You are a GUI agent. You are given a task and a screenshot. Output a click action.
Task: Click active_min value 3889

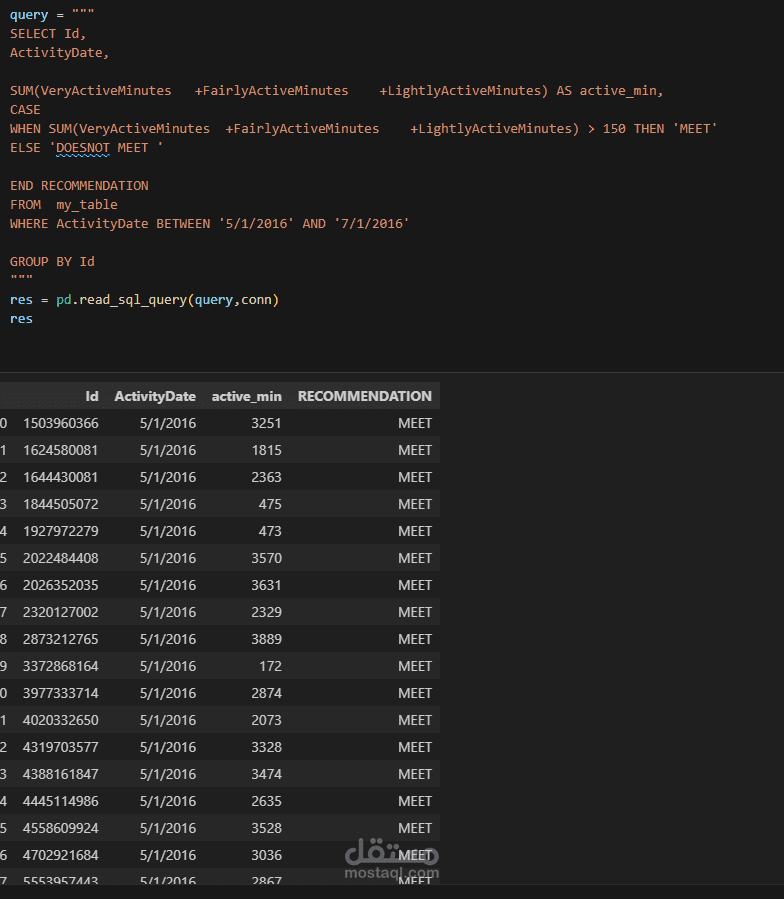(266, 639)
